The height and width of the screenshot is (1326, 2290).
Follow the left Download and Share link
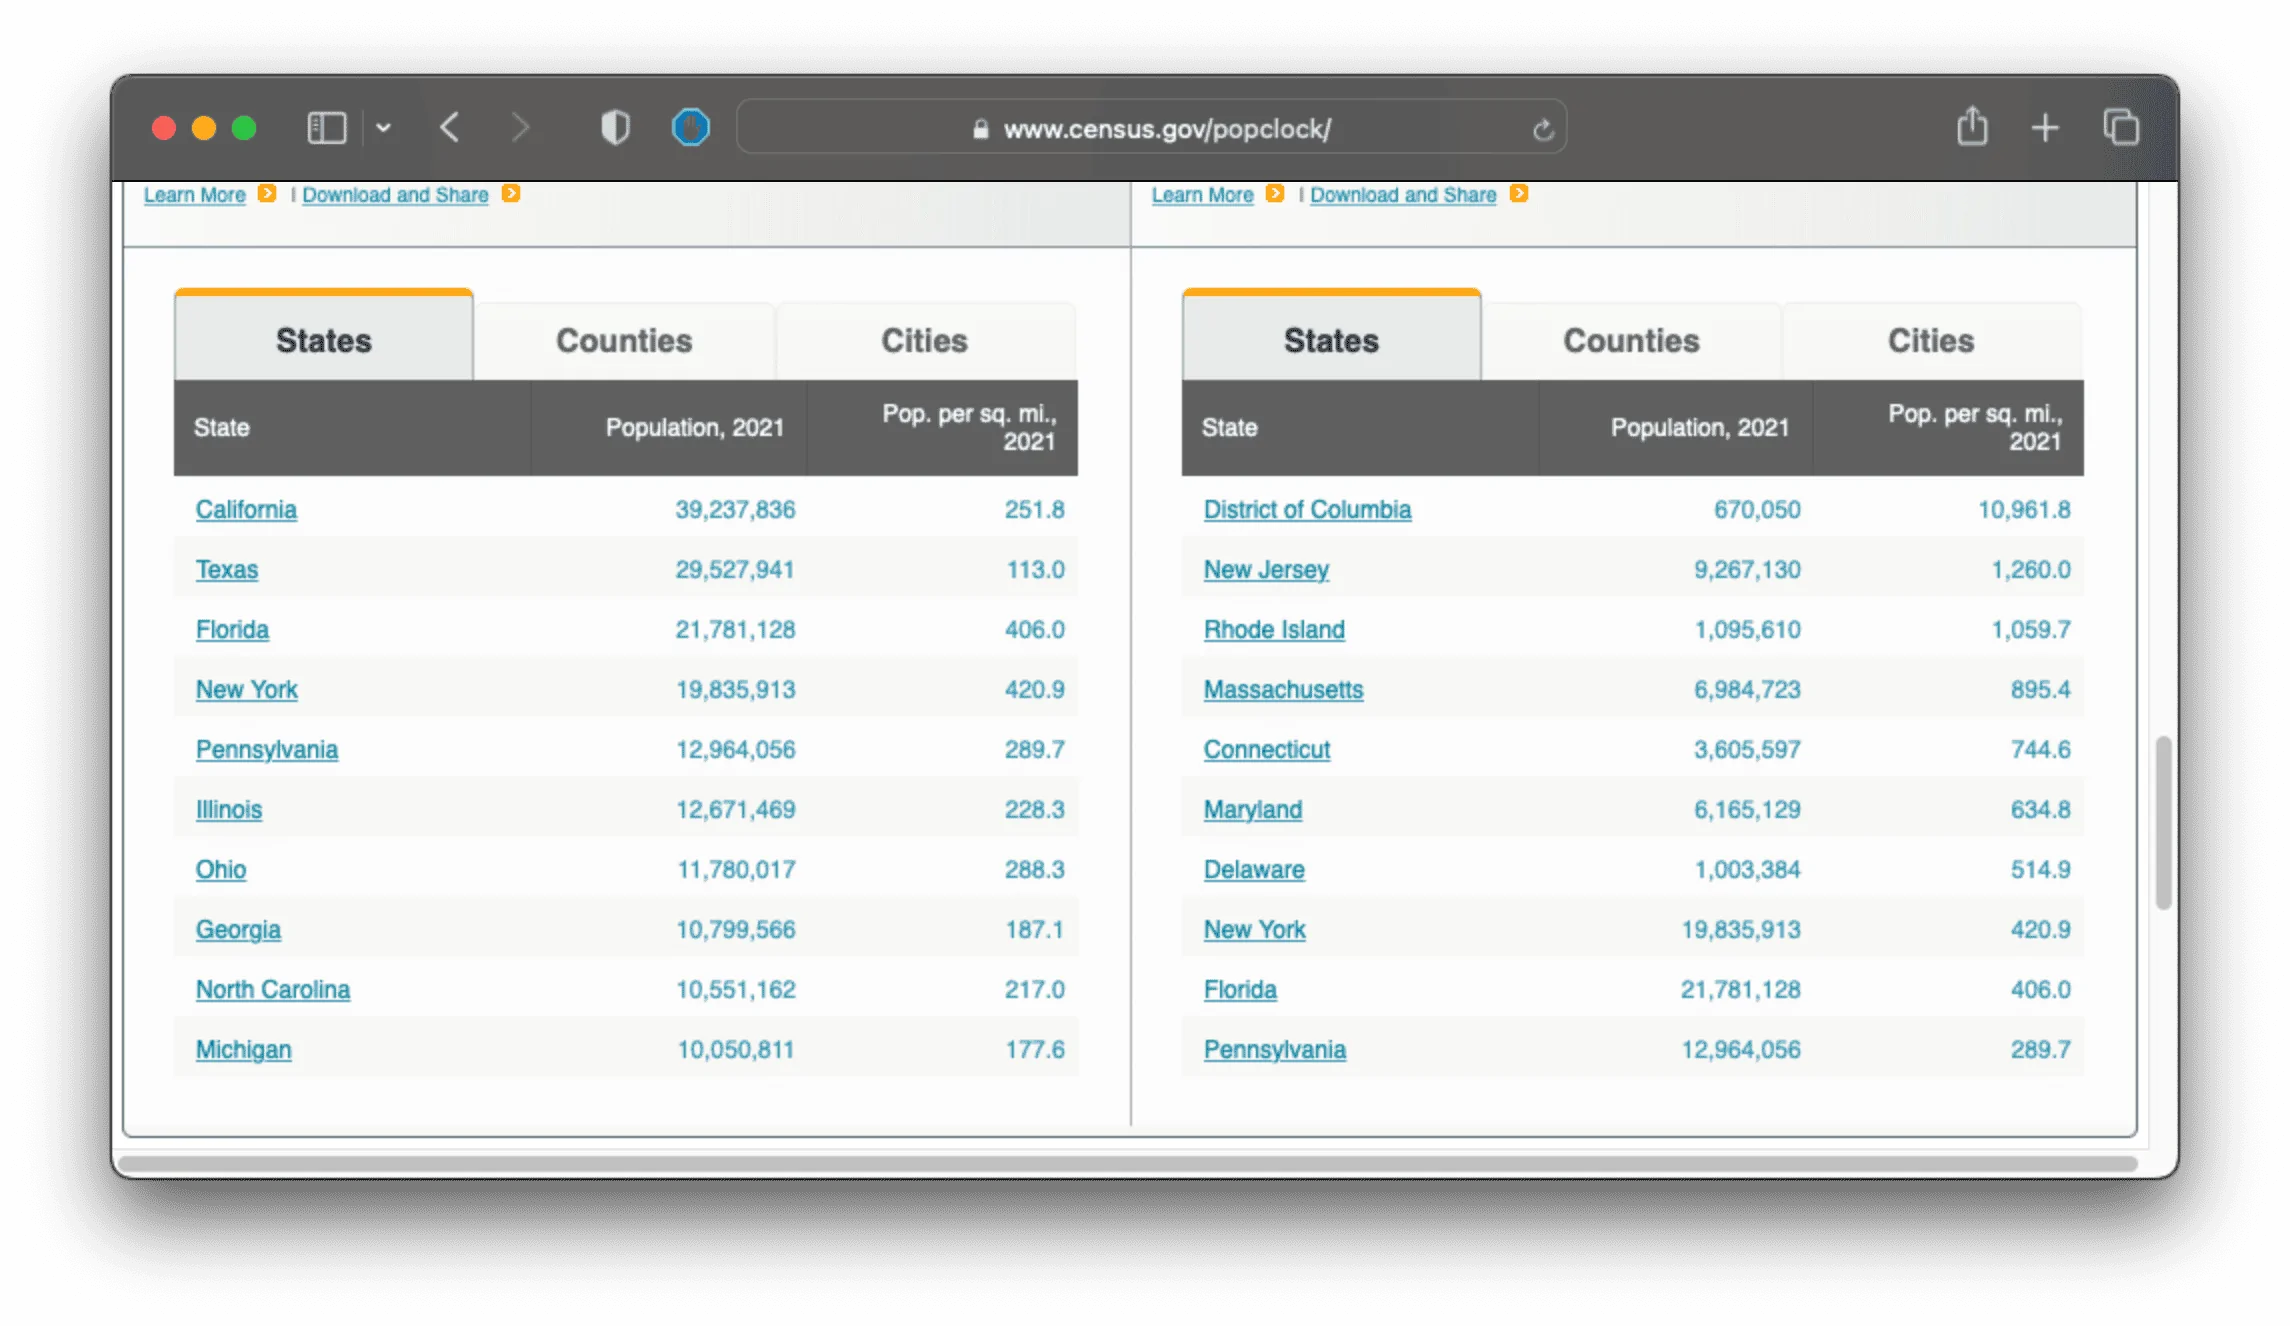point(395,195)
